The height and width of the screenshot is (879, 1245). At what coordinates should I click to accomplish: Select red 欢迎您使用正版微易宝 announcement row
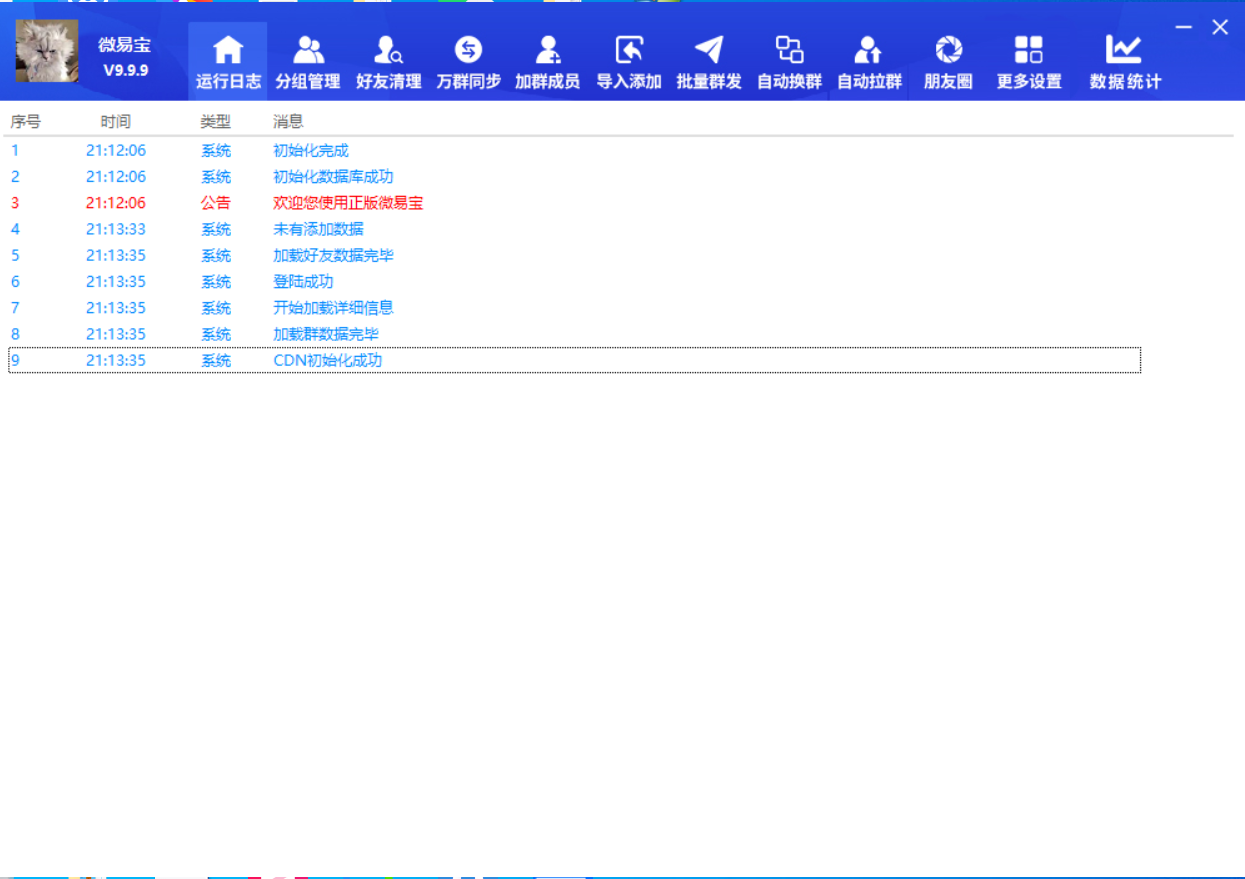click(347, 203)
